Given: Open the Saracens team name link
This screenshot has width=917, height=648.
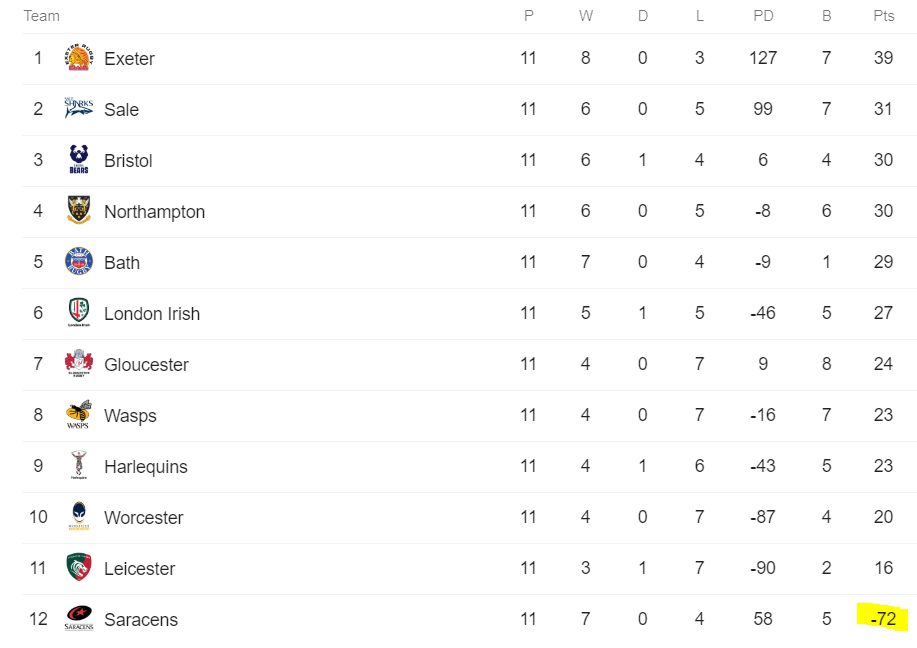Looking at the screenshot, I should point(141,620).
